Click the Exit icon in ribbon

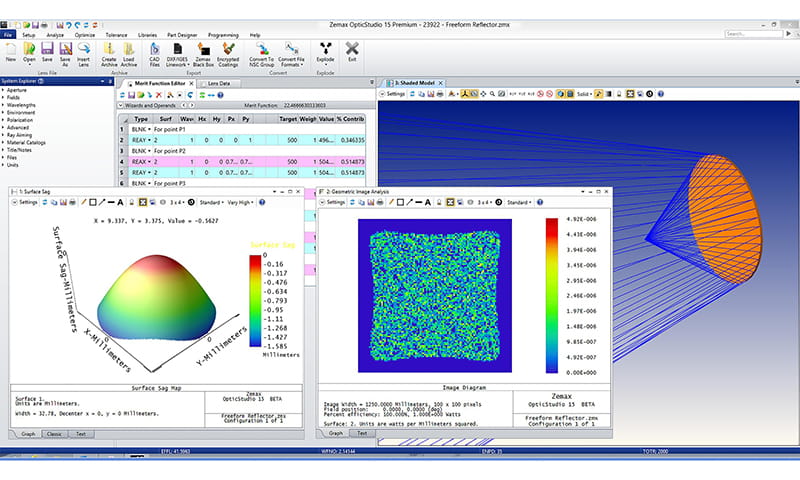(352, 52)
